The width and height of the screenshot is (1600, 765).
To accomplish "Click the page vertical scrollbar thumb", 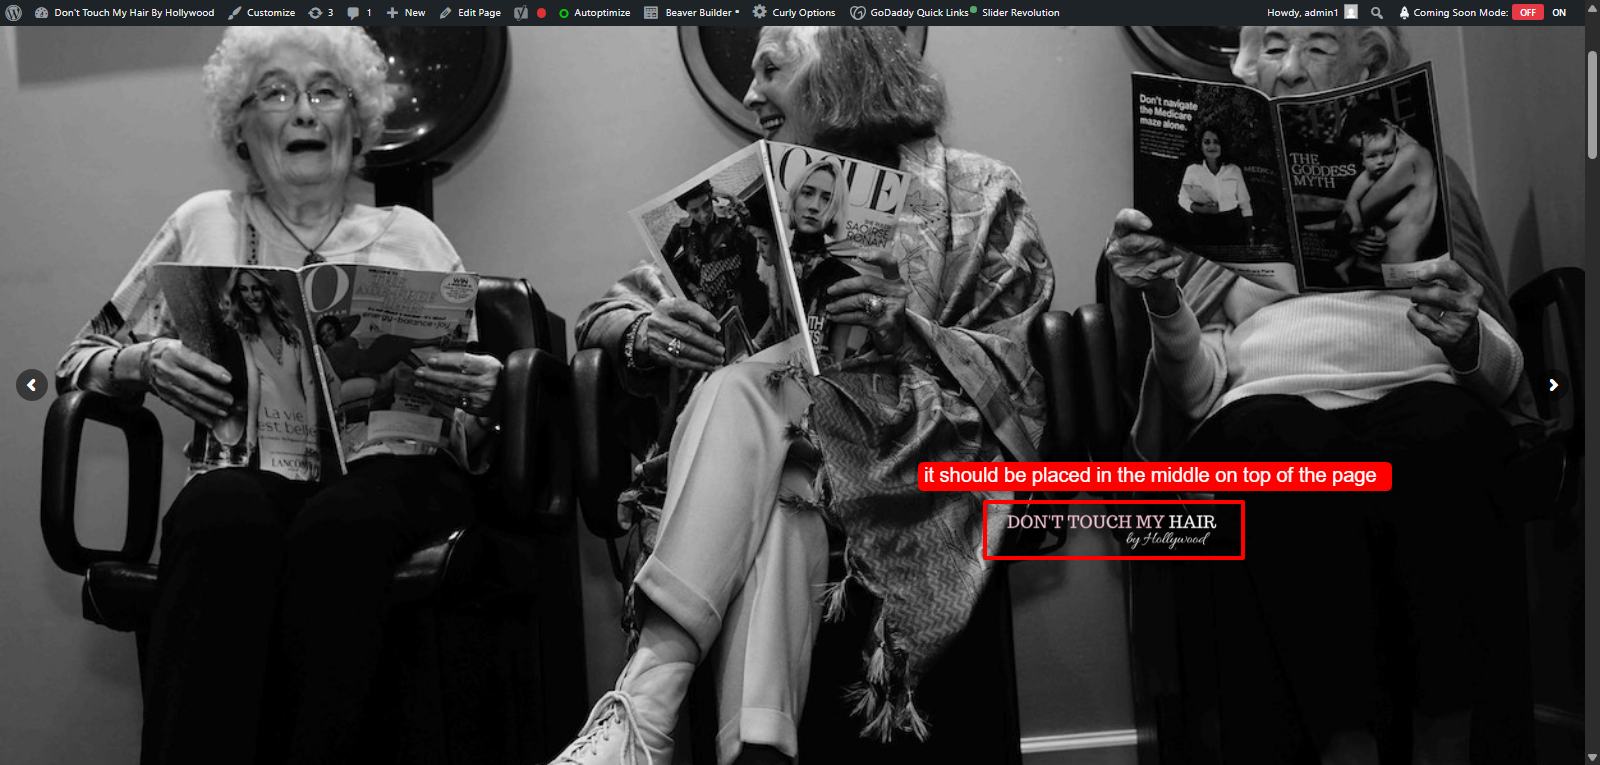I will coord(1592,104).
